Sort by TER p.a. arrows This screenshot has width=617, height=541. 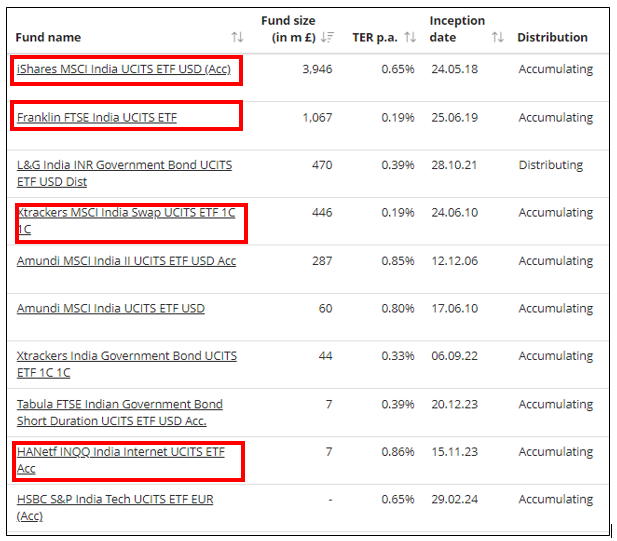[410, 37]
